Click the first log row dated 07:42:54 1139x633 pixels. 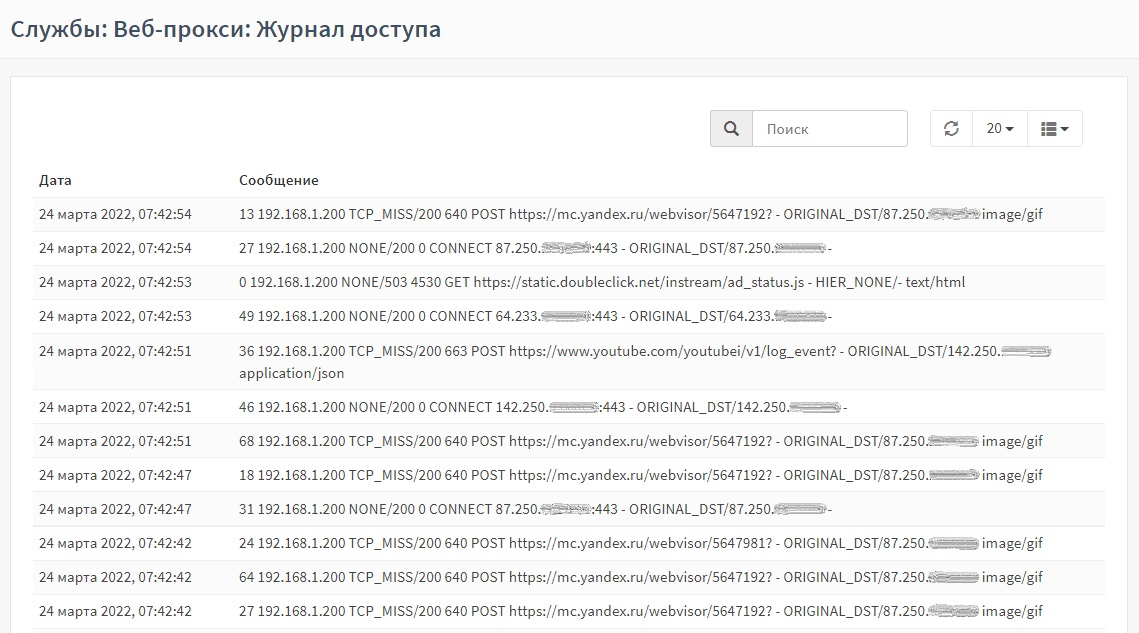pos(569,214)
